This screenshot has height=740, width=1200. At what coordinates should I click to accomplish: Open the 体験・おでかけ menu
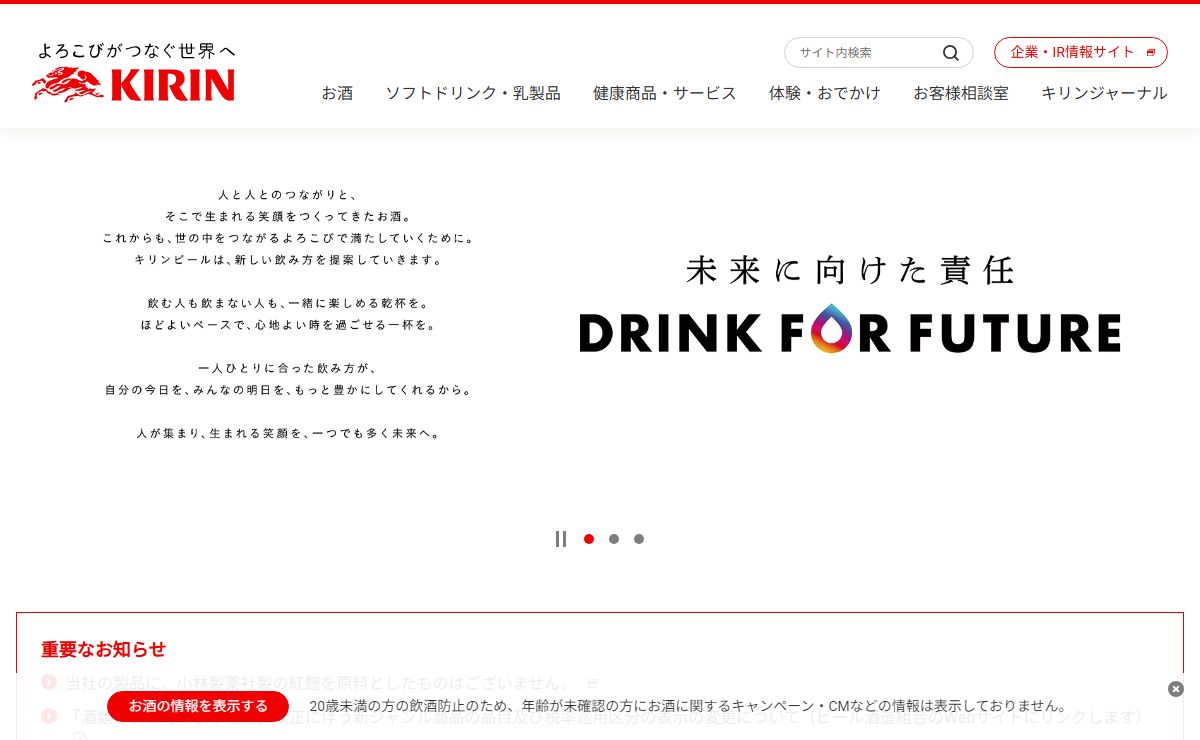coord(825,93)
